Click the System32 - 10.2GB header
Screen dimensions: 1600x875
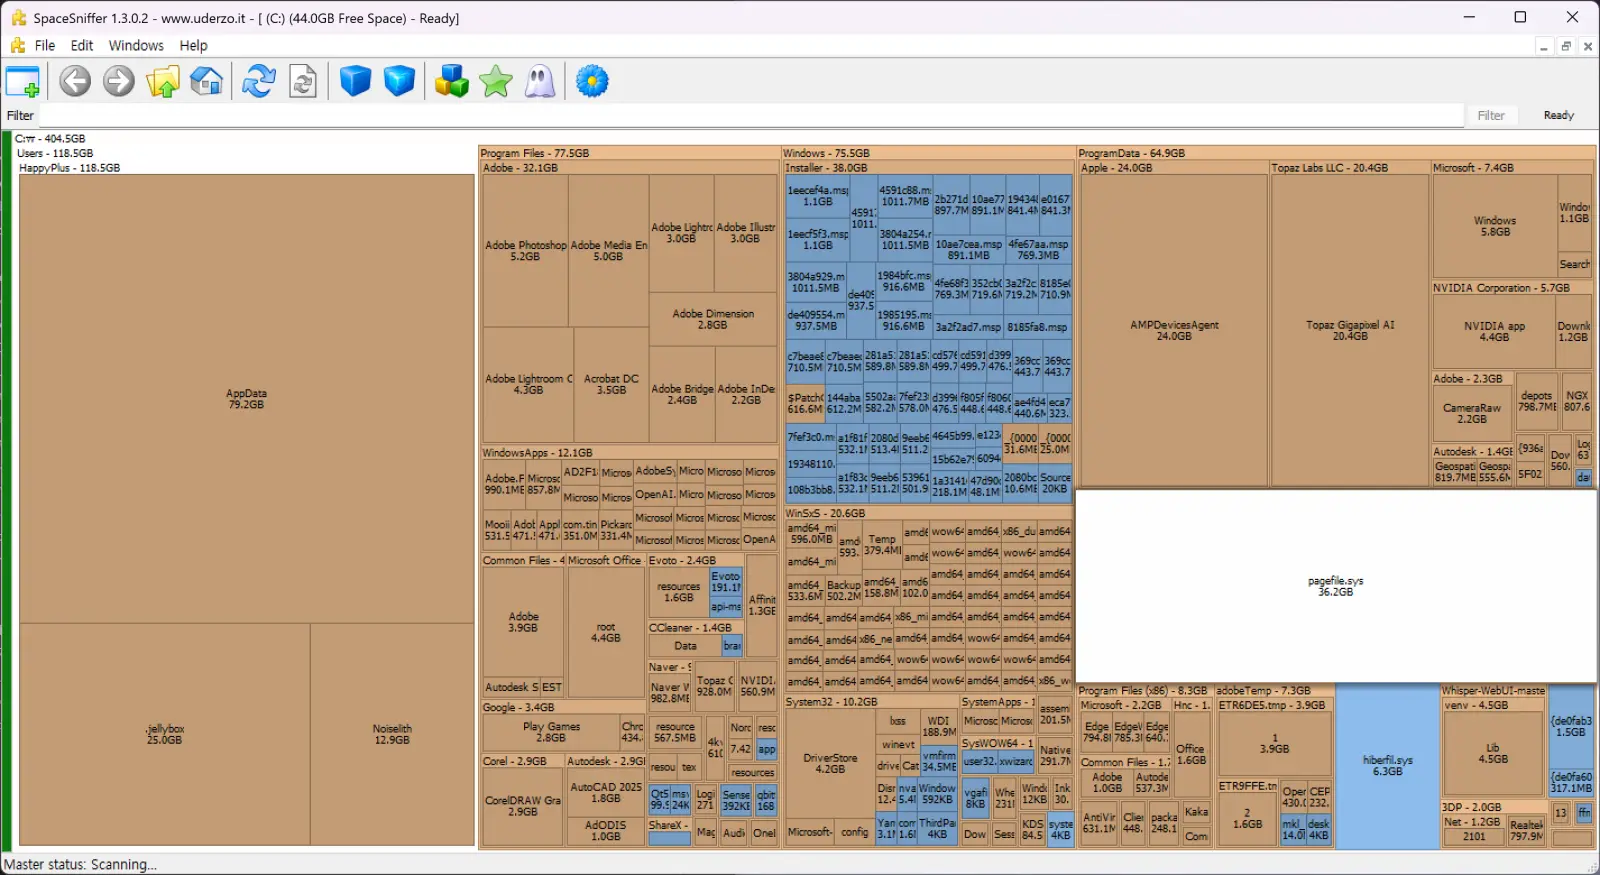pyautogui.click(x=831, y=702)
